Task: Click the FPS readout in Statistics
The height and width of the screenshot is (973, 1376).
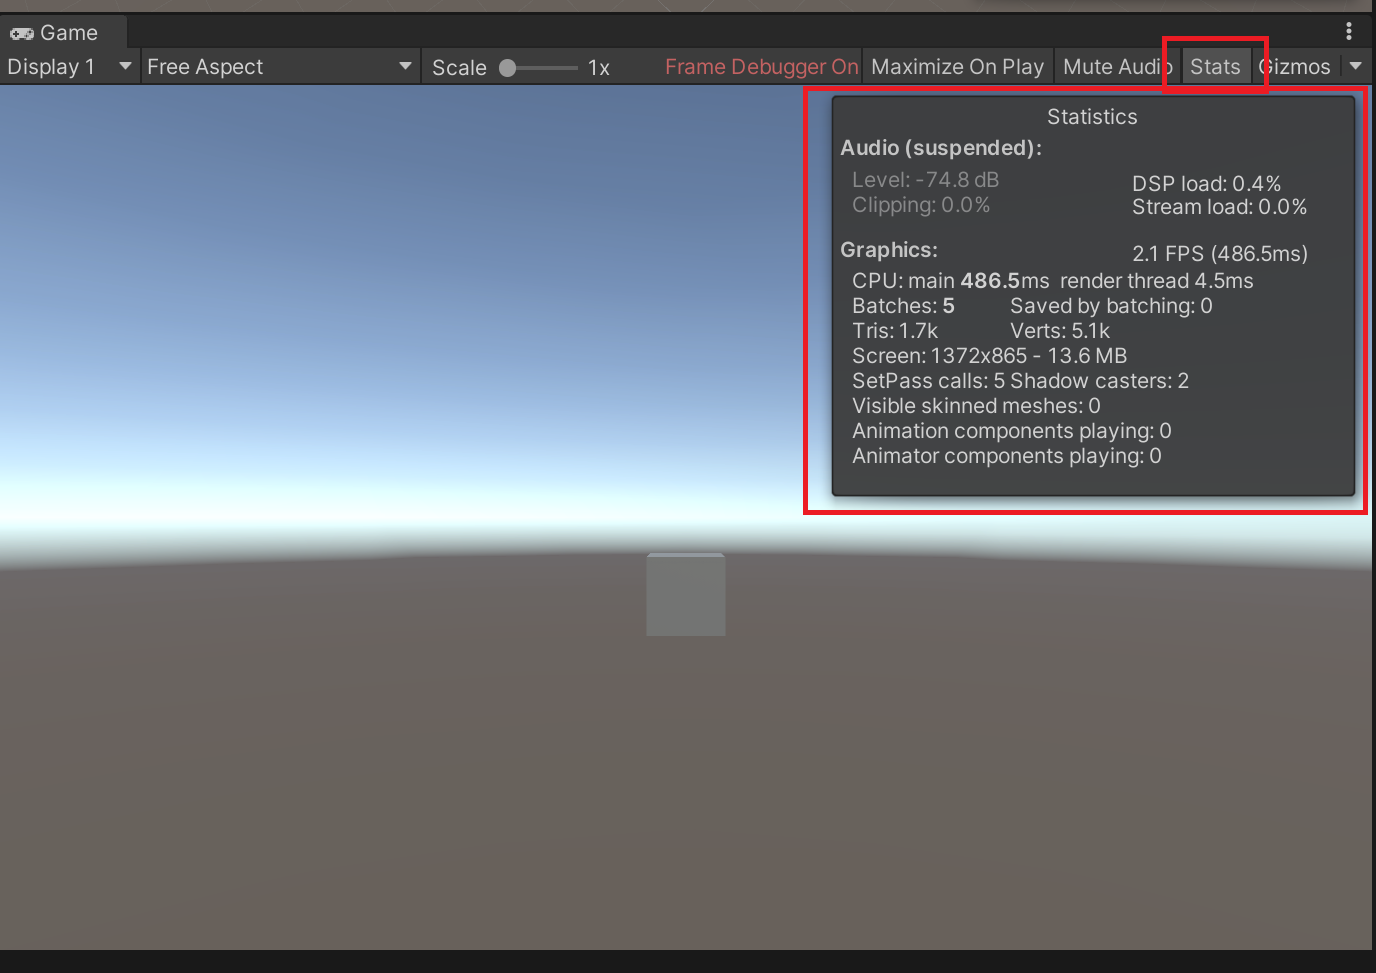Action: (x=1219, y=254)
